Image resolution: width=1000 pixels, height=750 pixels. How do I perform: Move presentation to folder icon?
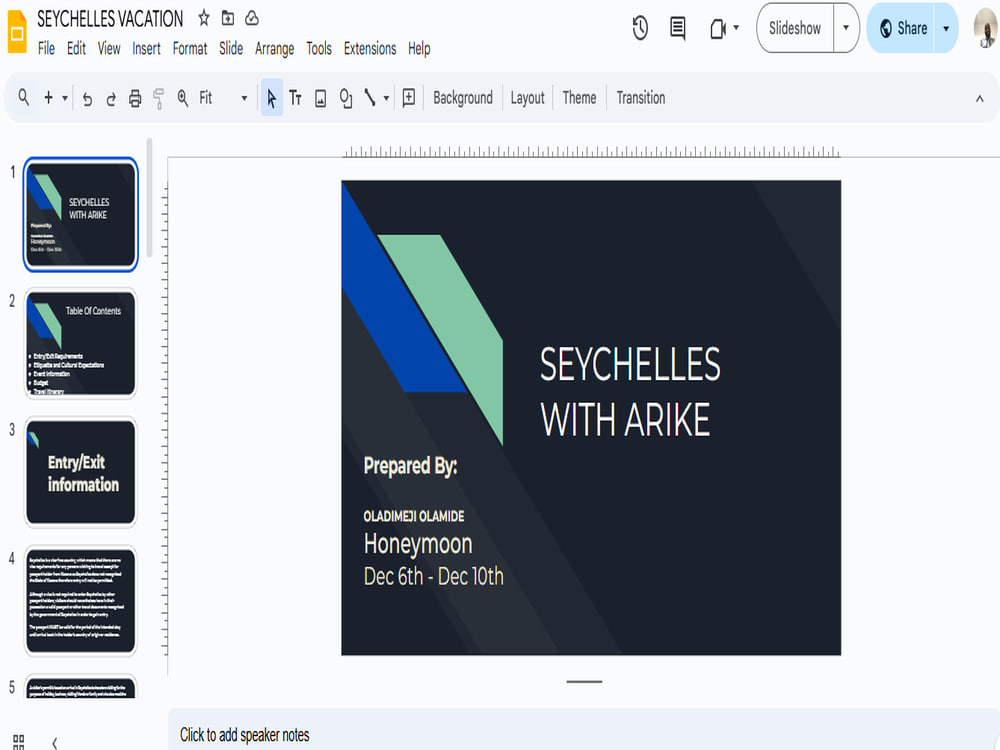[228, 18]
